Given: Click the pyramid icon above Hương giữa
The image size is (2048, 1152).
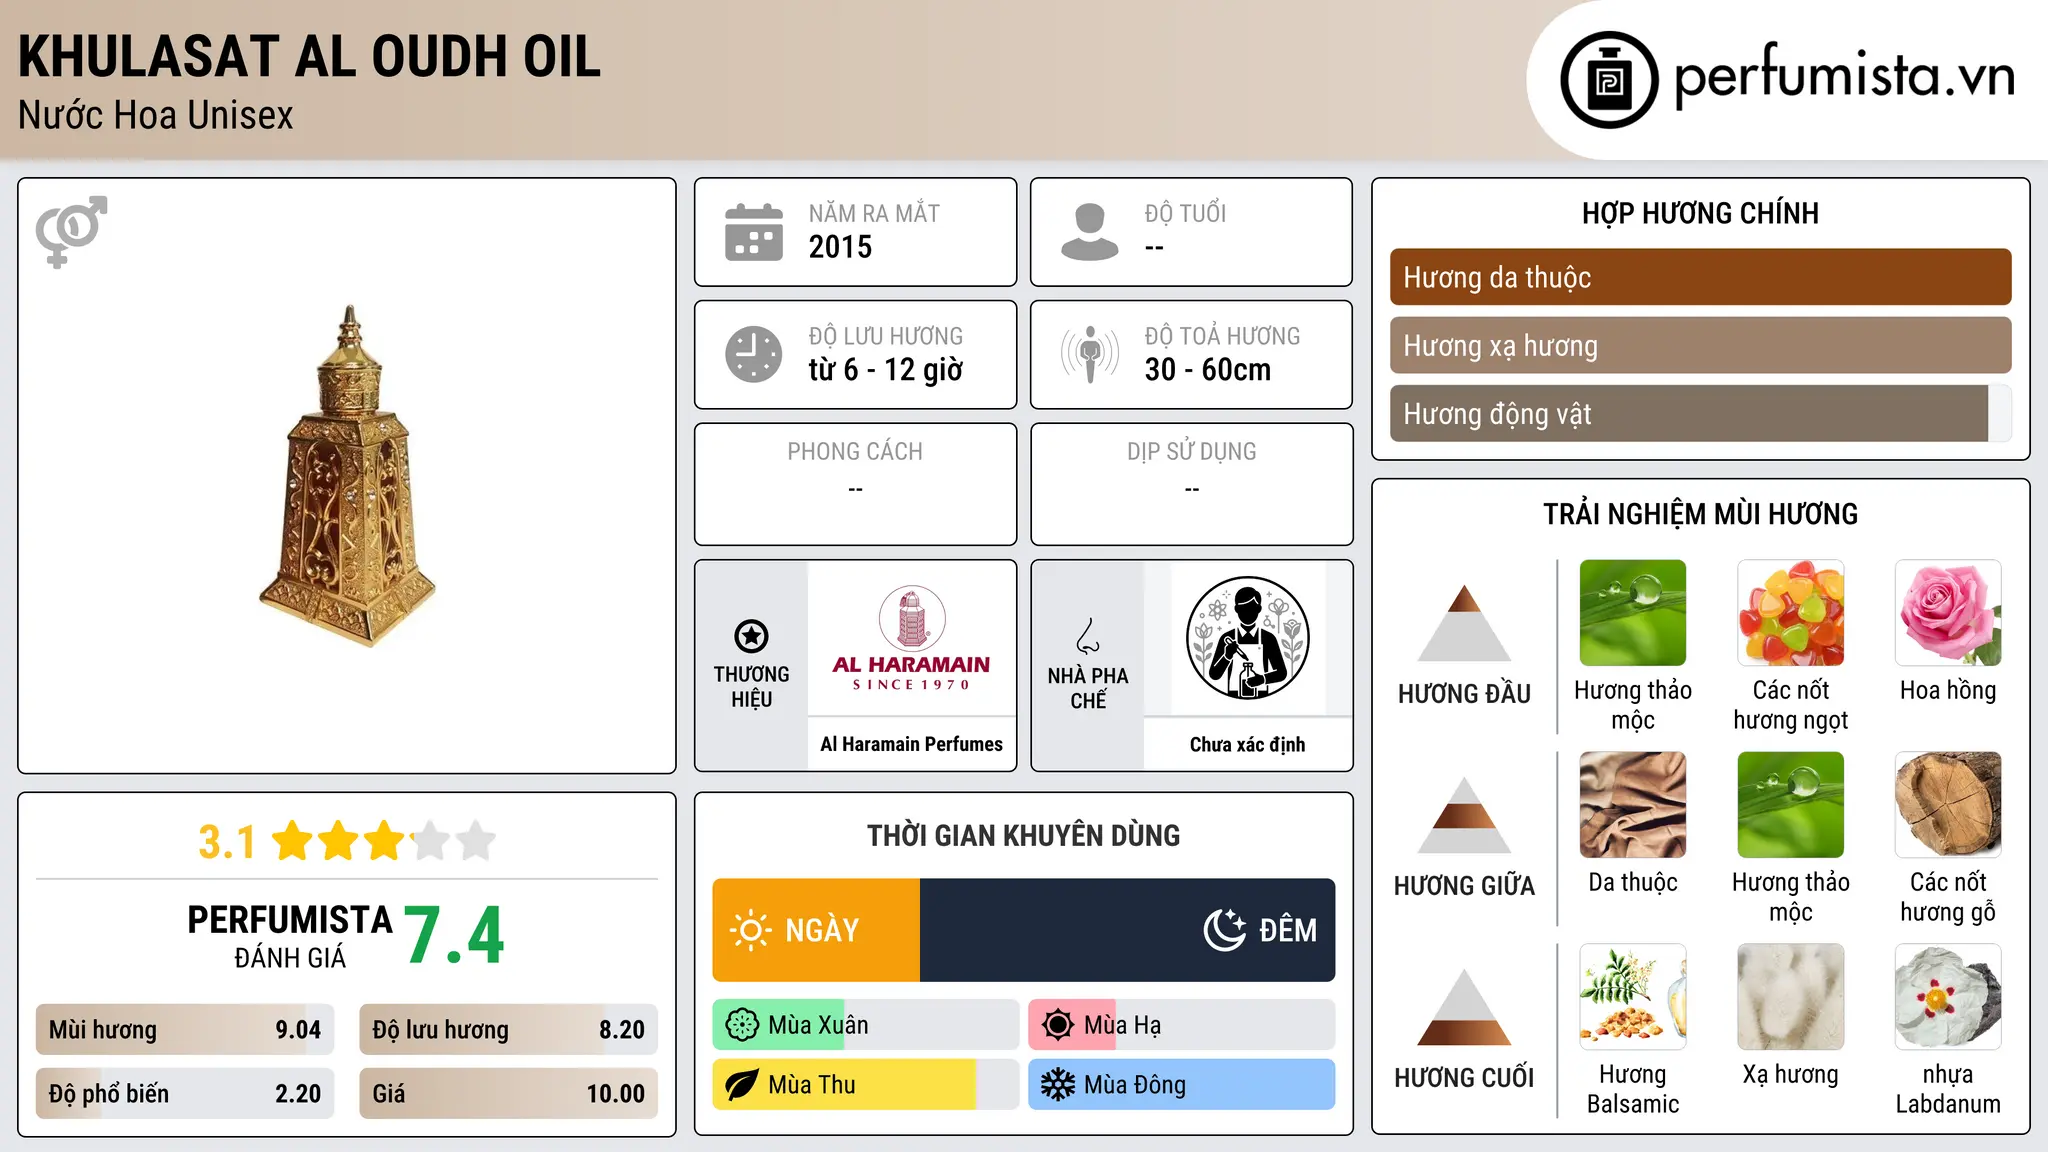Looking at the screenshot, I should [x=1464, y=815].
